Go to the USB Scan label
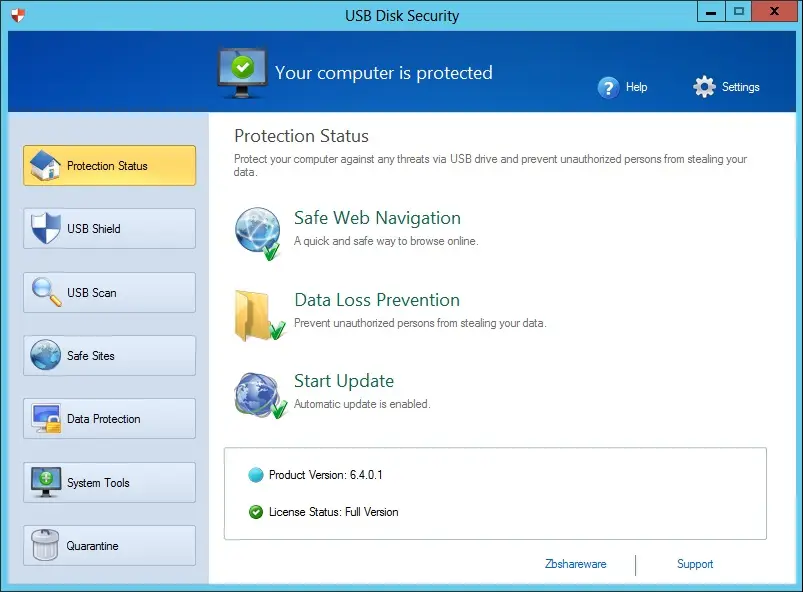Viewport: 803px width, 592px height. pos(92,292)
